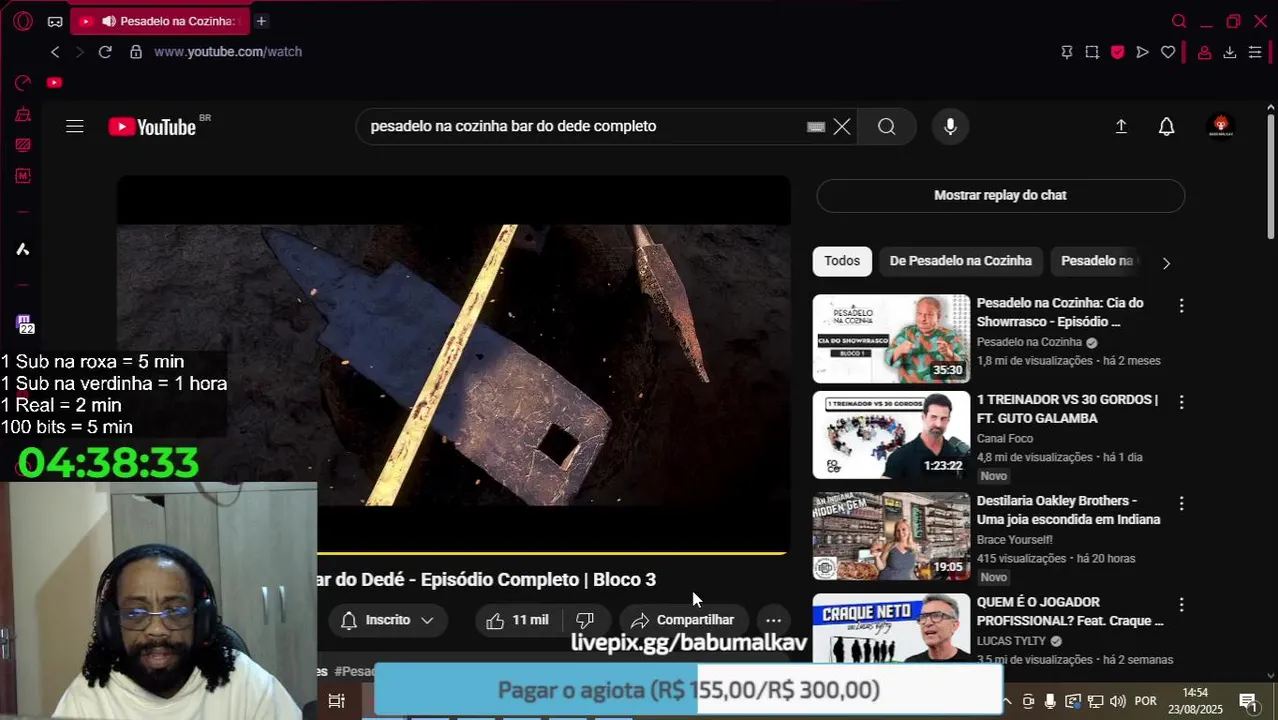The width and height of the screenshot is (1278, 720).
Task: Add page to bookmarks heart icon
Action: tap(1168, 52)
